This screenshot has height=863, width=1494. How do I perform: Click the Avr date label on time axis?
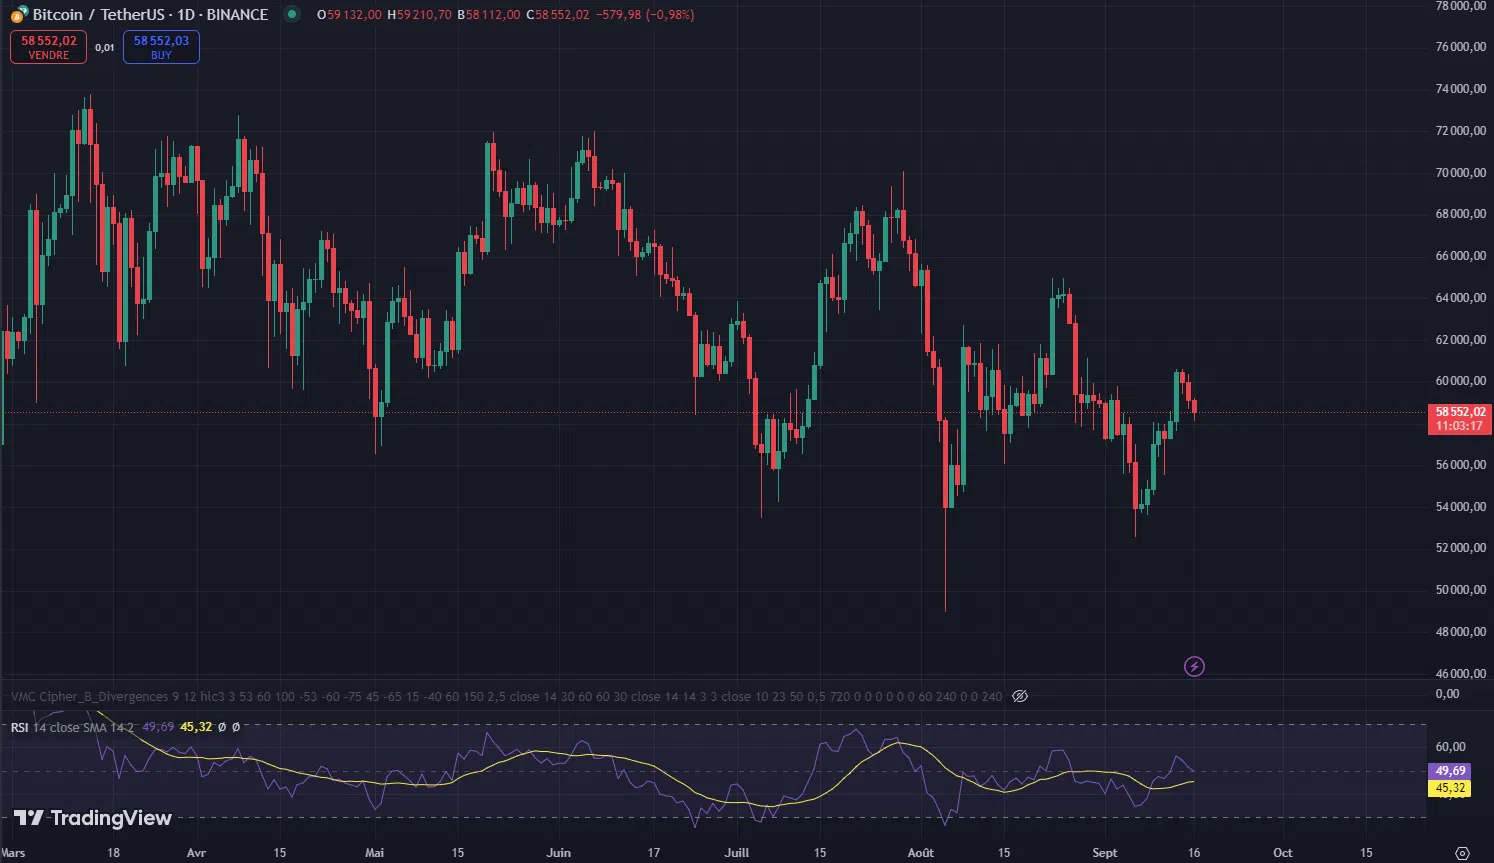[196, 853]
